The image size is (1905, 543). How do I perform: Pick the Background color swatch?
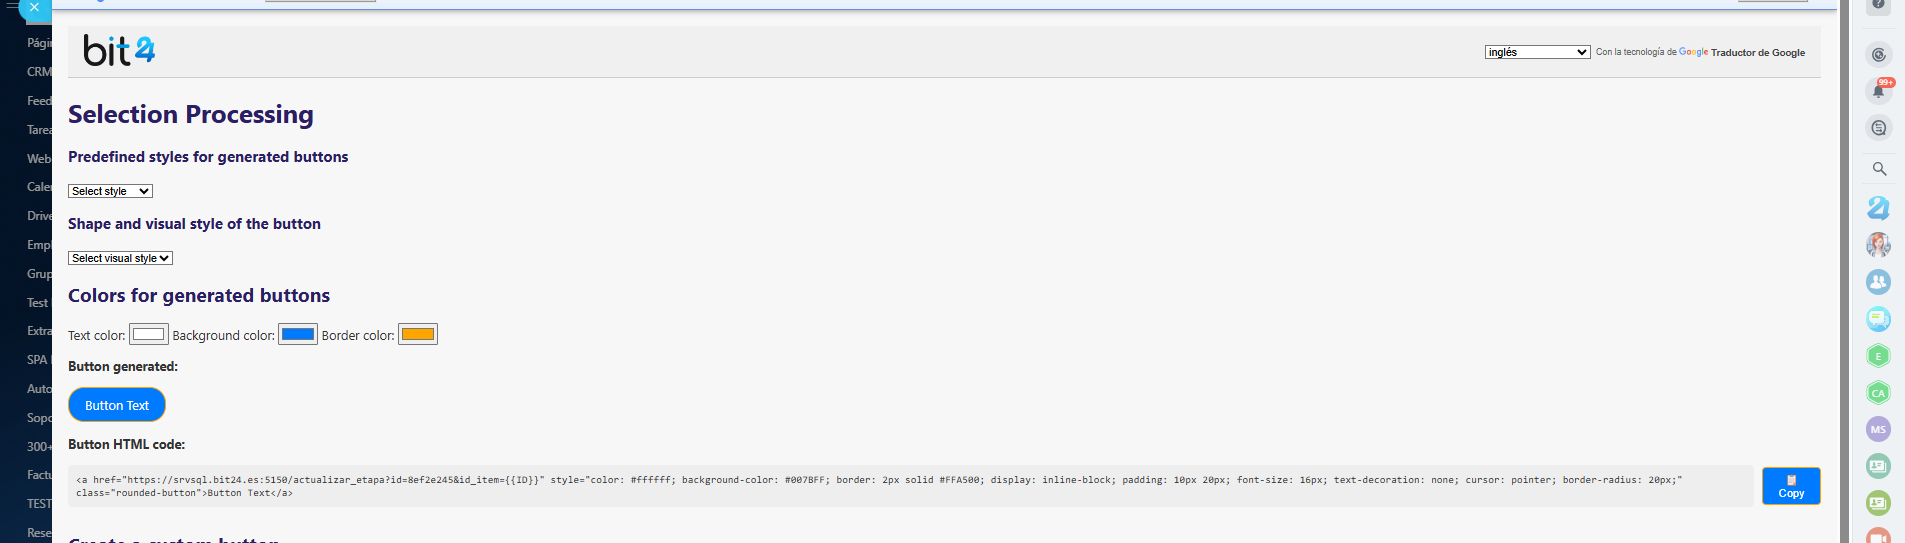point(298,334)
